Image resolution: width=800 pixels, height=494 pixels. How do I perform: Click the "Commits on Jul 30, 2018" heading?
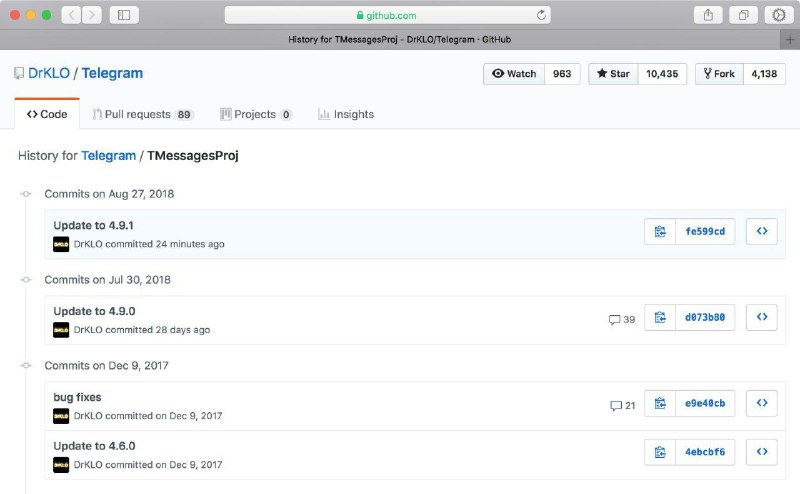point(108,279)
